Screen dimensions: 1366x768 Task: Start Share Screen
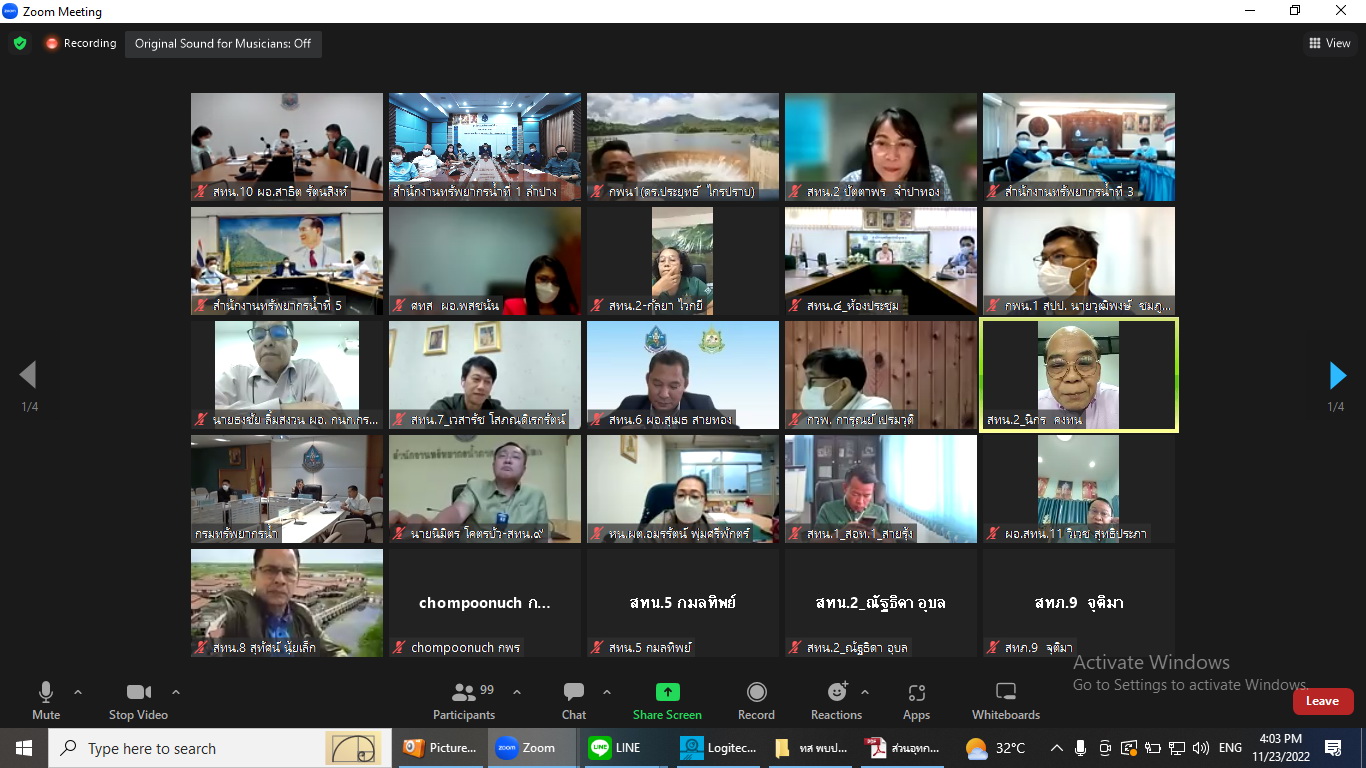coord(667,700)
